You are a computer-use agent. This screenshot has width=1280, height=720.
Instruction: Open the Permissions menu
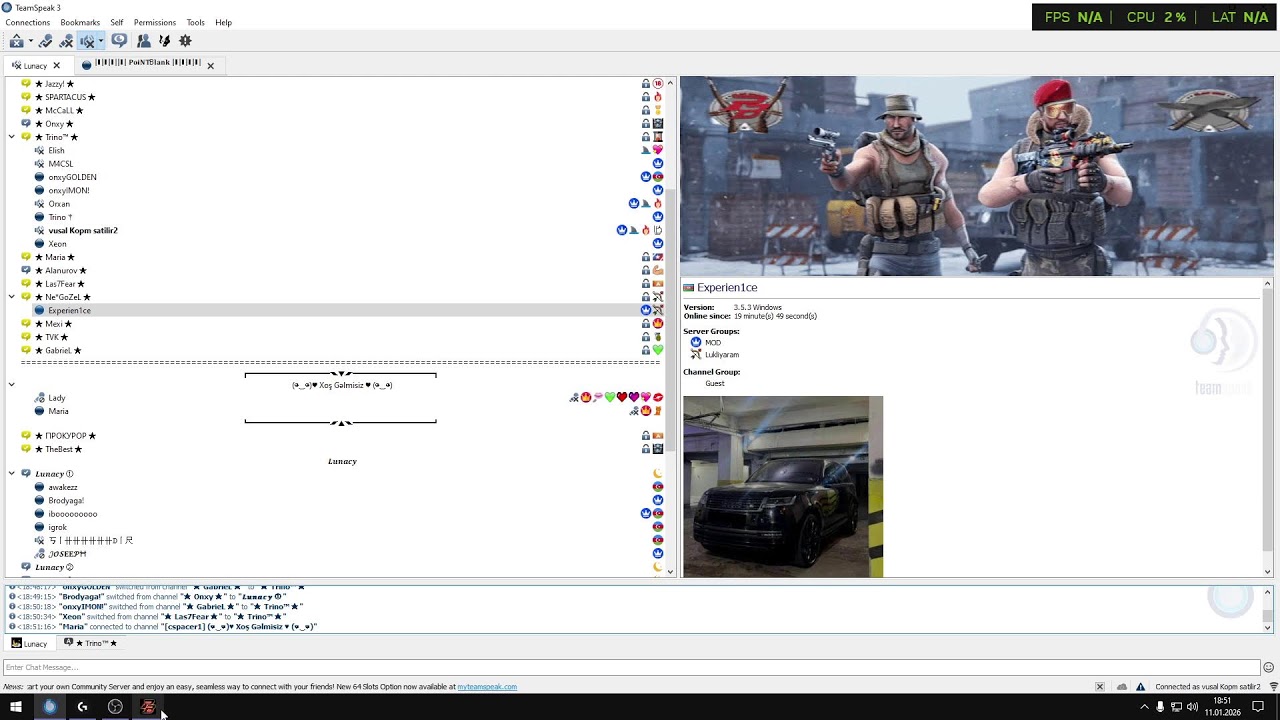[155, 22]
